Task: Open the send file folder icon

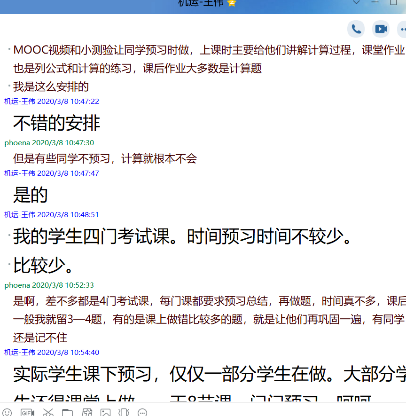Action: [x=67, y=412]
